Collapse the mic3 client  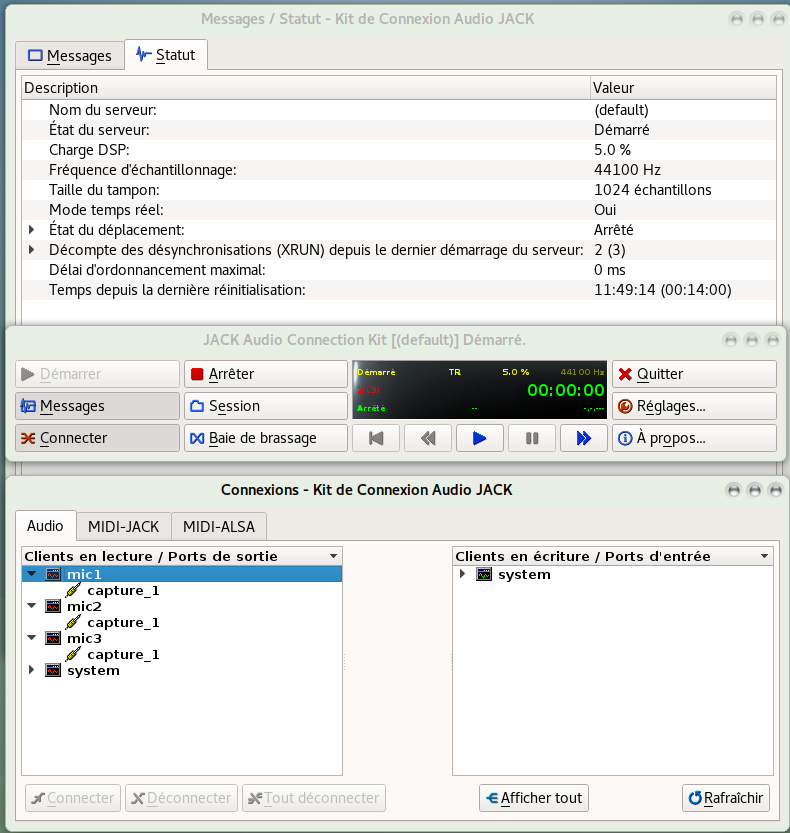coord(32,638)
